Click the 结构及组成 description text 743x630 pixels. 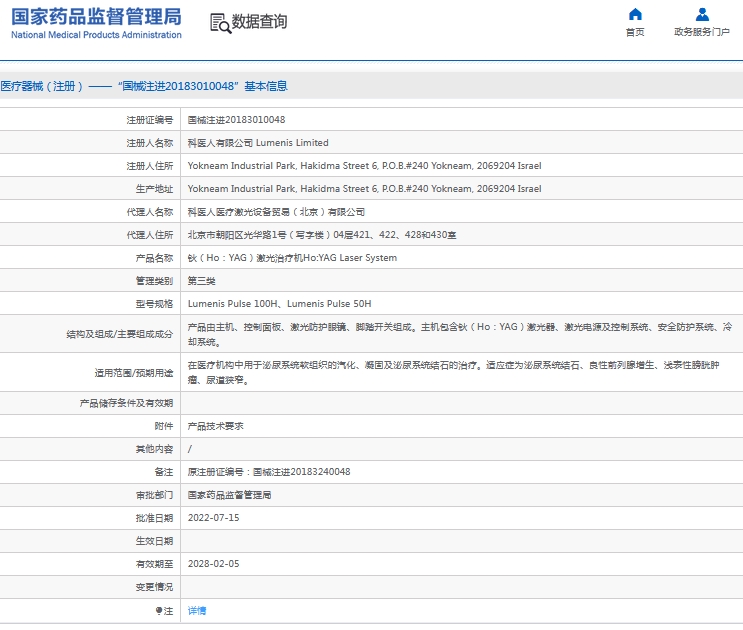[x=460, y=334]
